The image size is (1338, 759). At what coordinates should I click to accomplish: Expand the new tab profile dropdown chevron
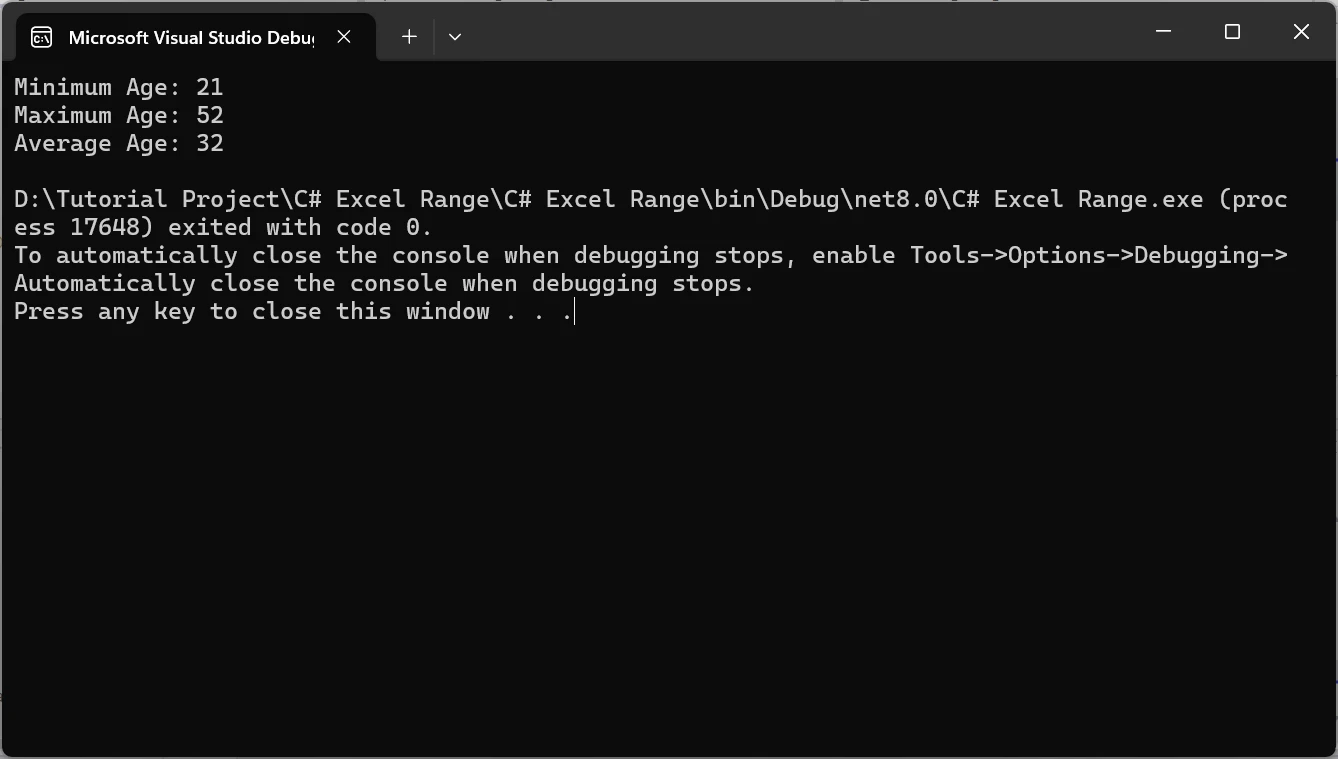pos(455,37)
